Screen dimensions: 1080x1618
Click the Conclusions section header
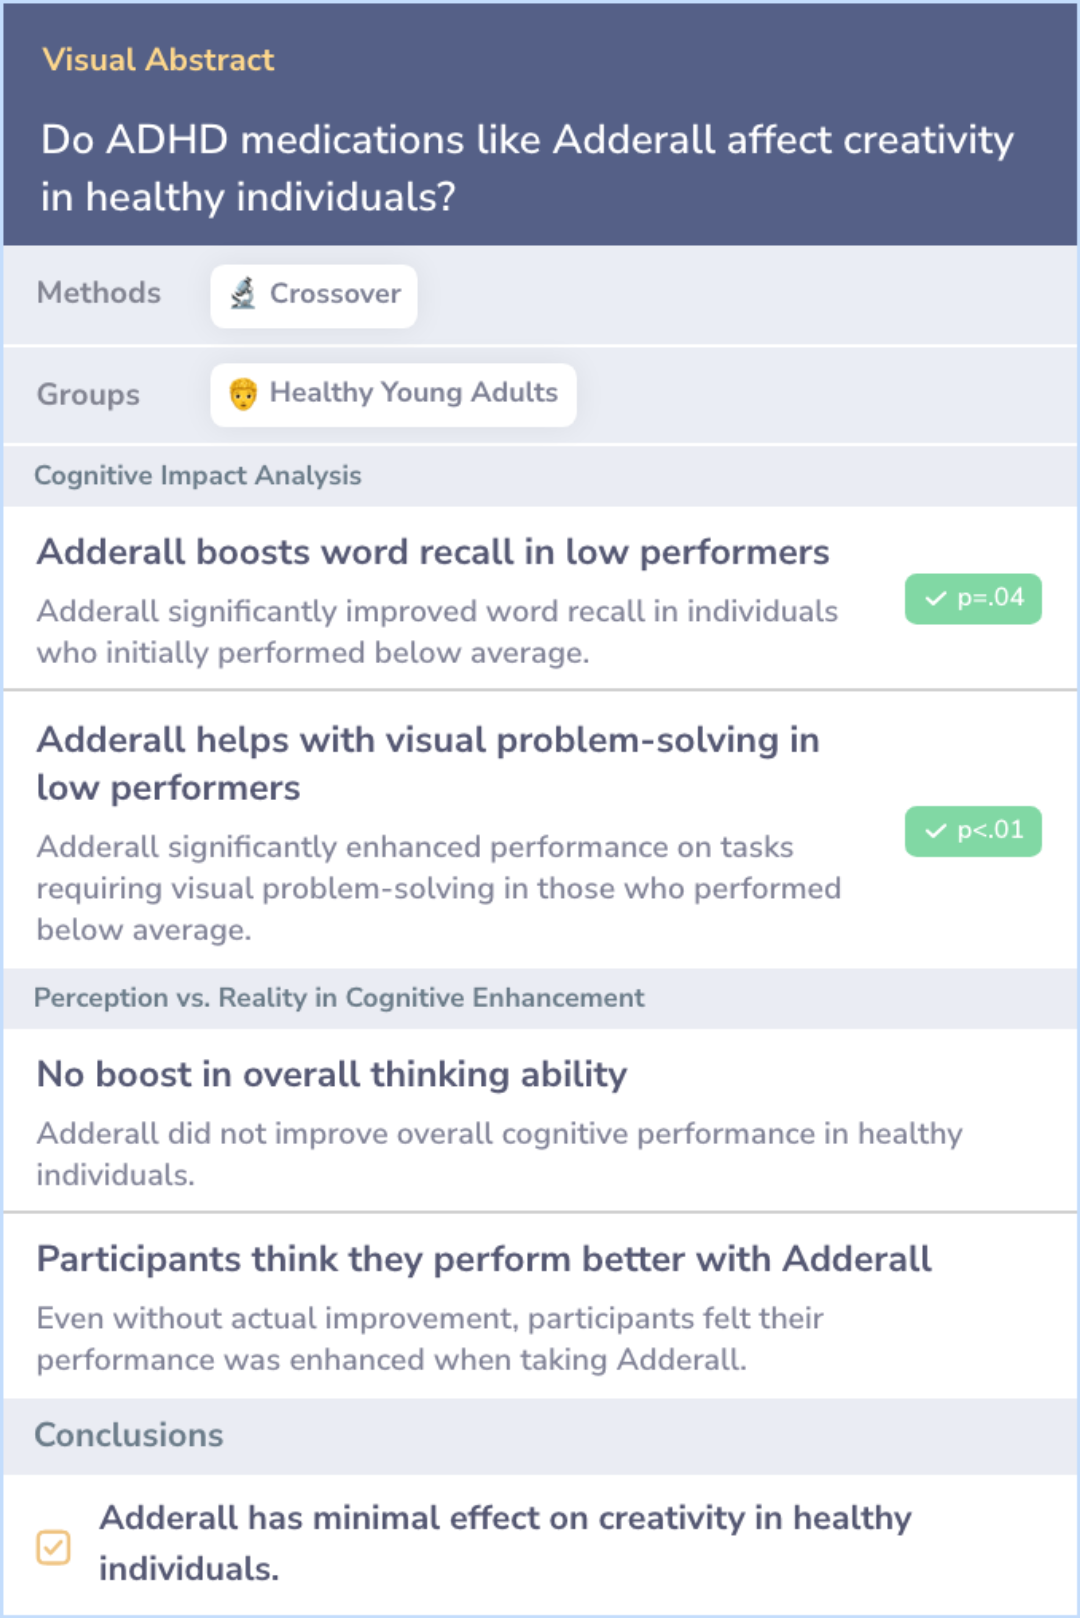pos(129,1436)
